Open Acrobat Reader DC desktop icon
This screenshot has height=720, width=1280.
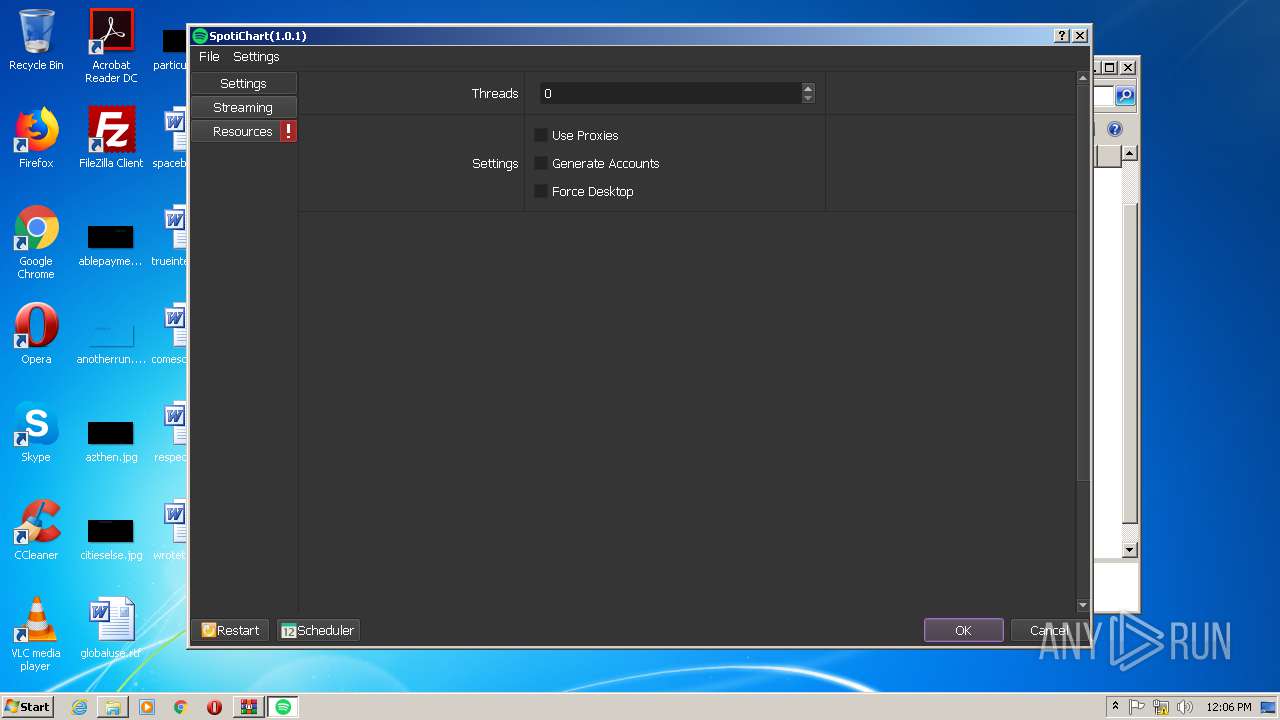tap(111, 46)
